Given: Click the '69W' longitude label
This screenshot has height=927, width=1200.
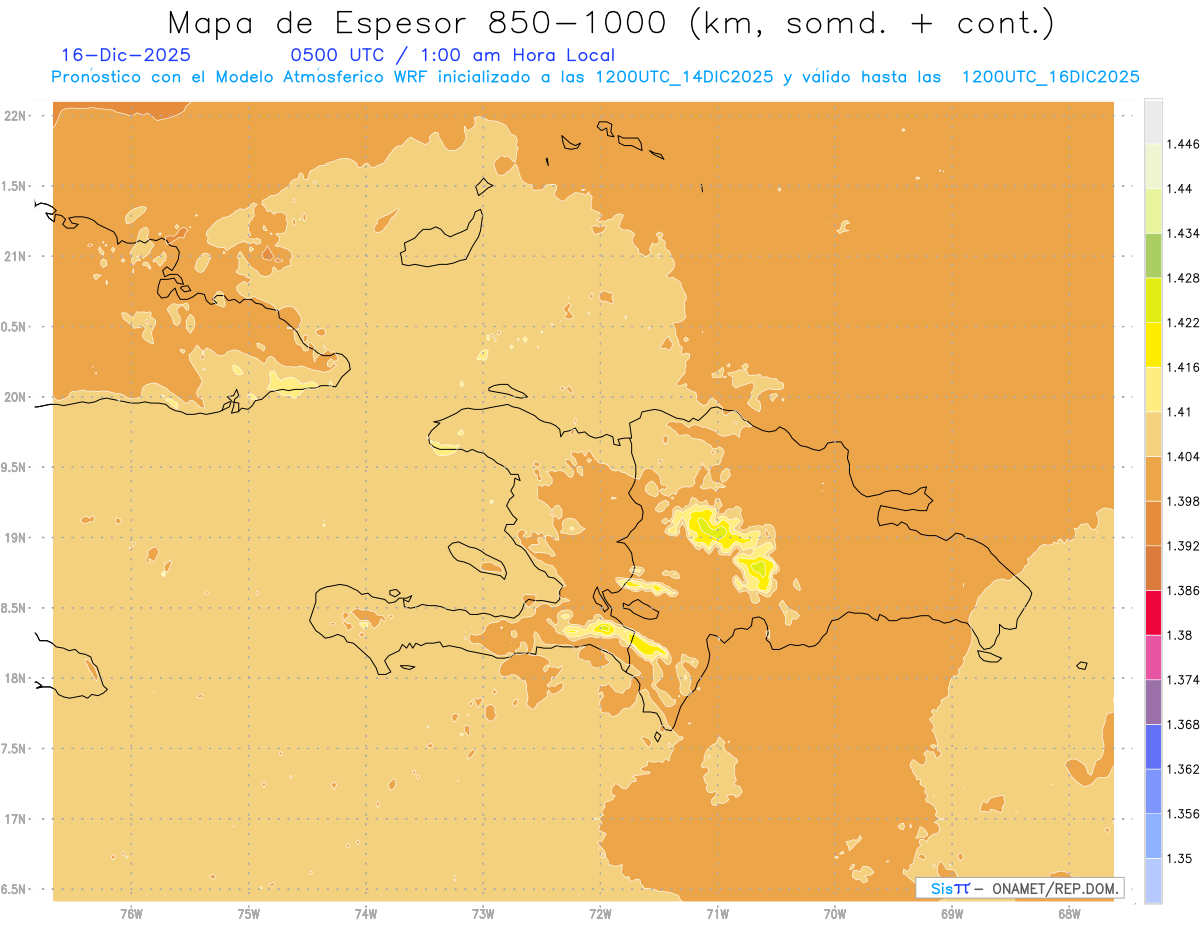Looking at the screenshot, I should coord(952,914).
